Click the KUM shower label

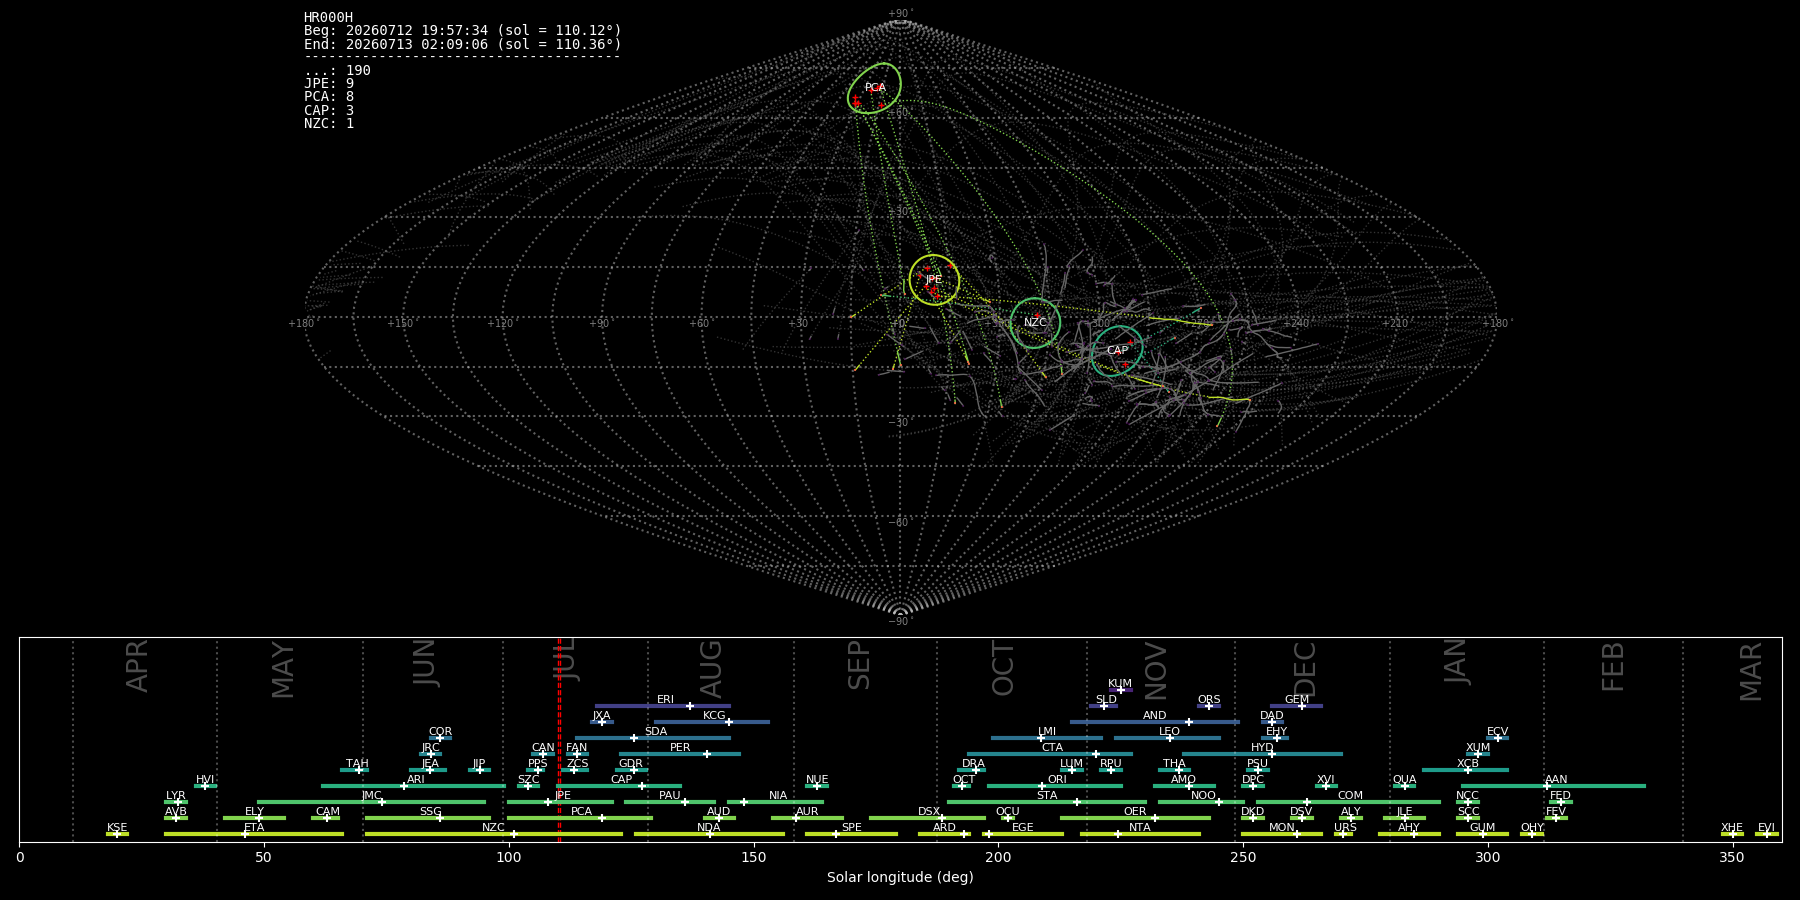coord(1120,684)
